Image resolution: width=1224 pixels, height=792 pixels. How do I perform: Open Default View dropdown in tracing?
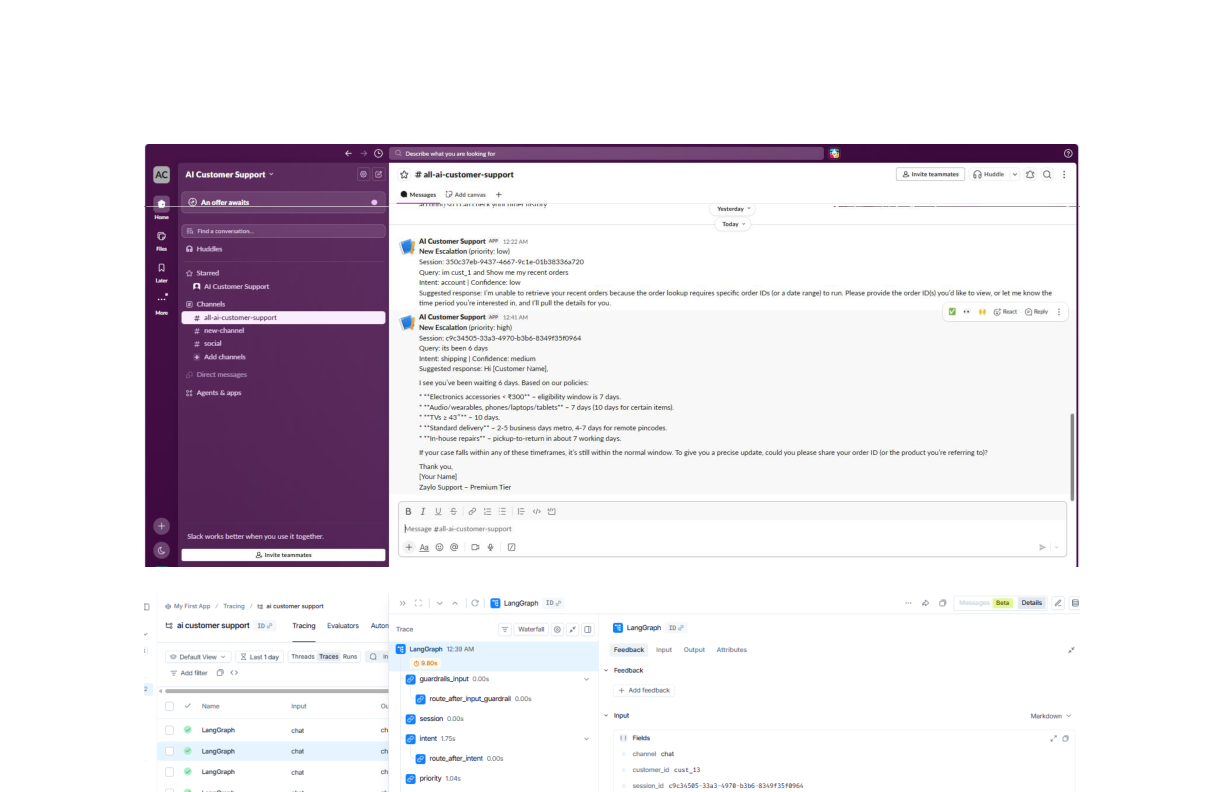(198, 657)
